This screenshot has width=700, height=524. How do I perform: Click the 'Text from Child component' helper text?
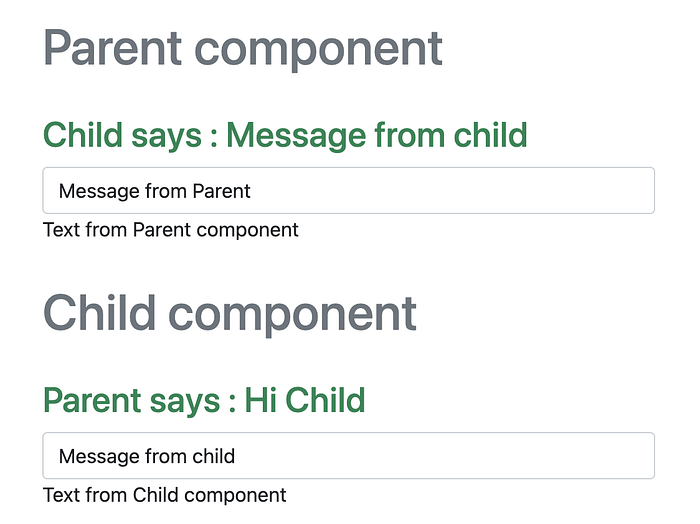coord(164,495)
